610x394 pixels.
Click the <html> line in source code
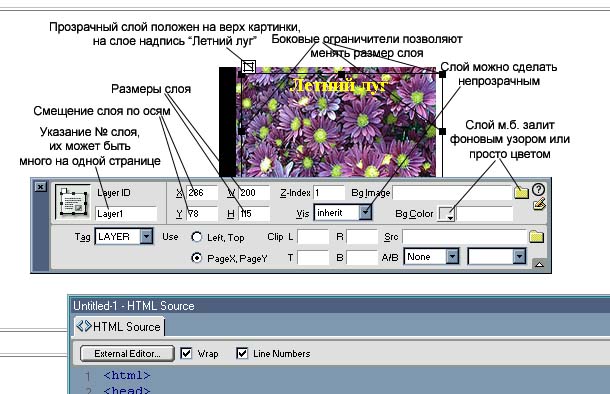coord(127,375)
